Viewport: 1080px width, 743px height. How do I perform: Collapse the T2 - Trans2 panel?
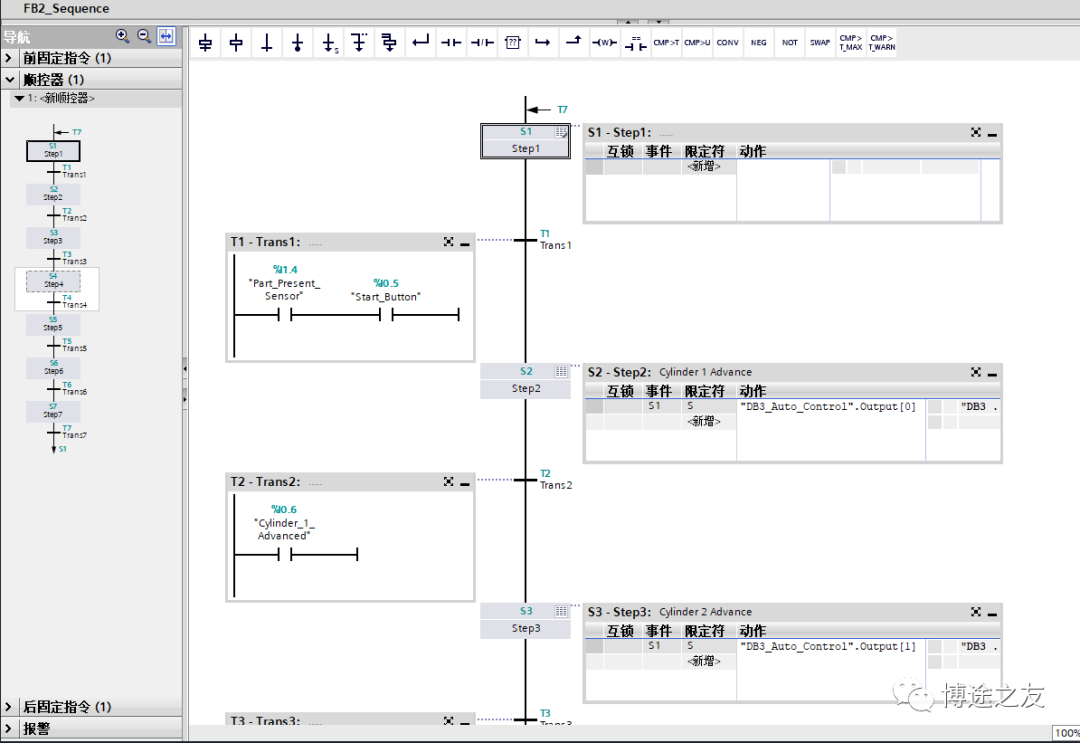[x=465, y=482]
